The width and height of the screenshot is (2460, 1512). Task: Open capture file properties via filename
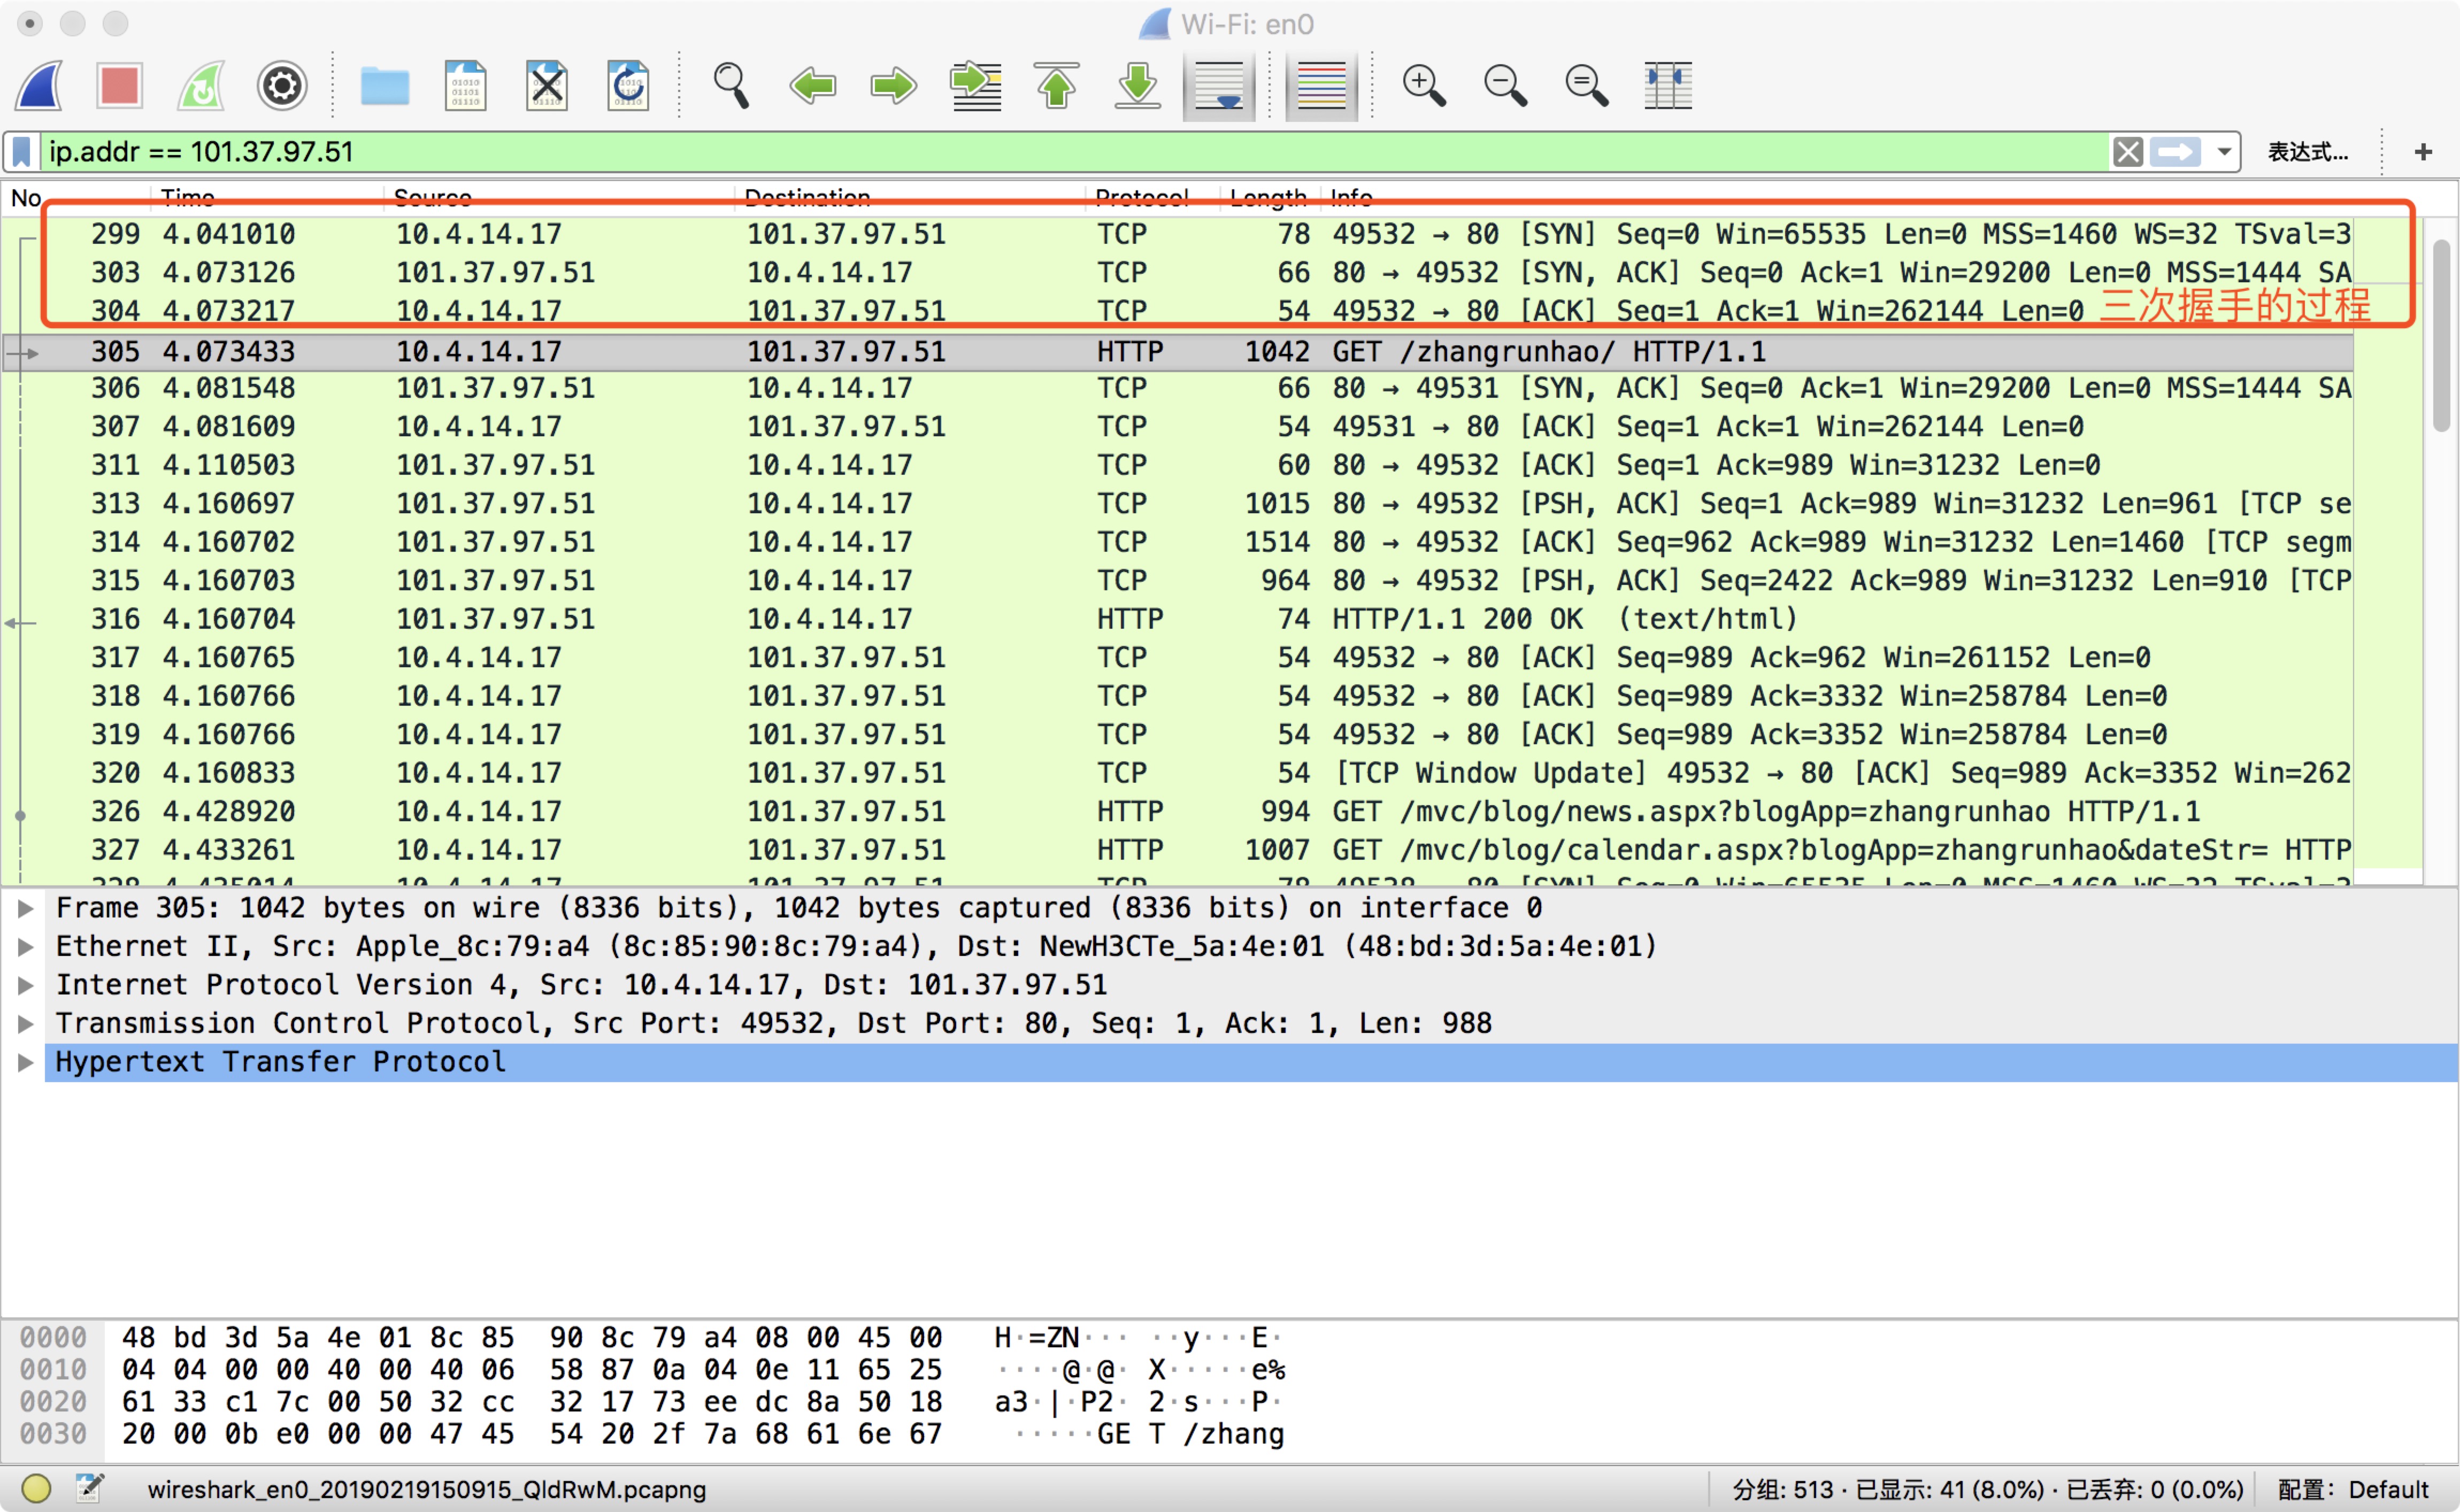coord(427,1490)
